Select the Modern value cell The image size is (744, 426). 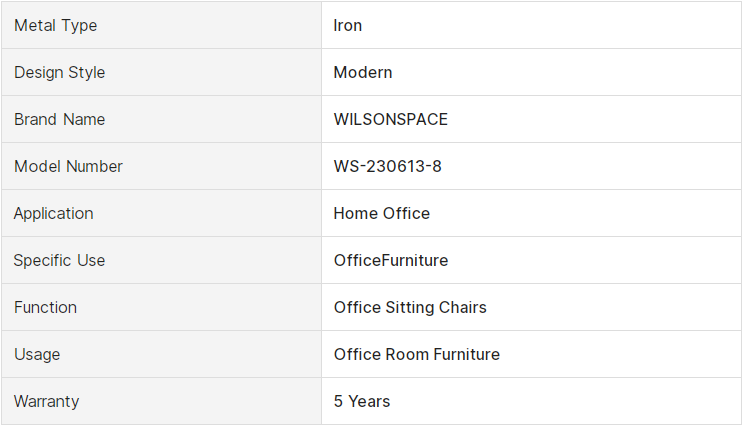pos(531,72)
